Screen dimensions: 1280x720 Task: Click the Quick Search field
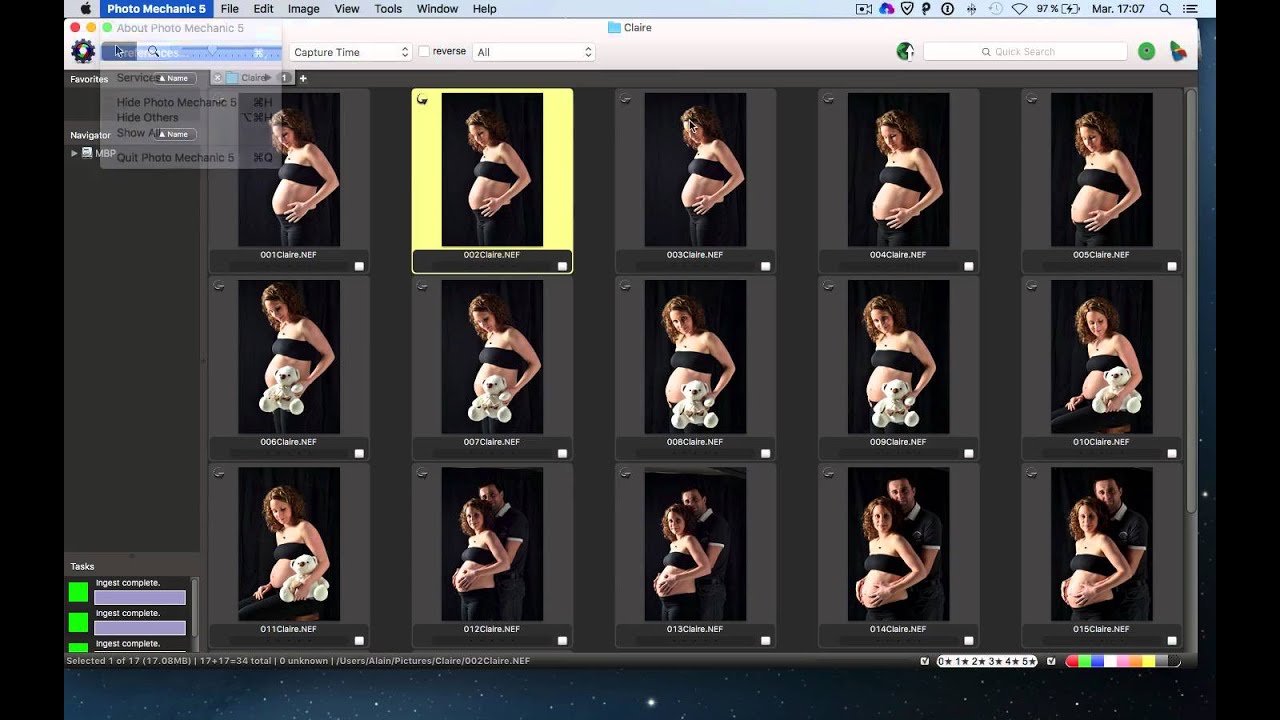(x=1025, y=51)
